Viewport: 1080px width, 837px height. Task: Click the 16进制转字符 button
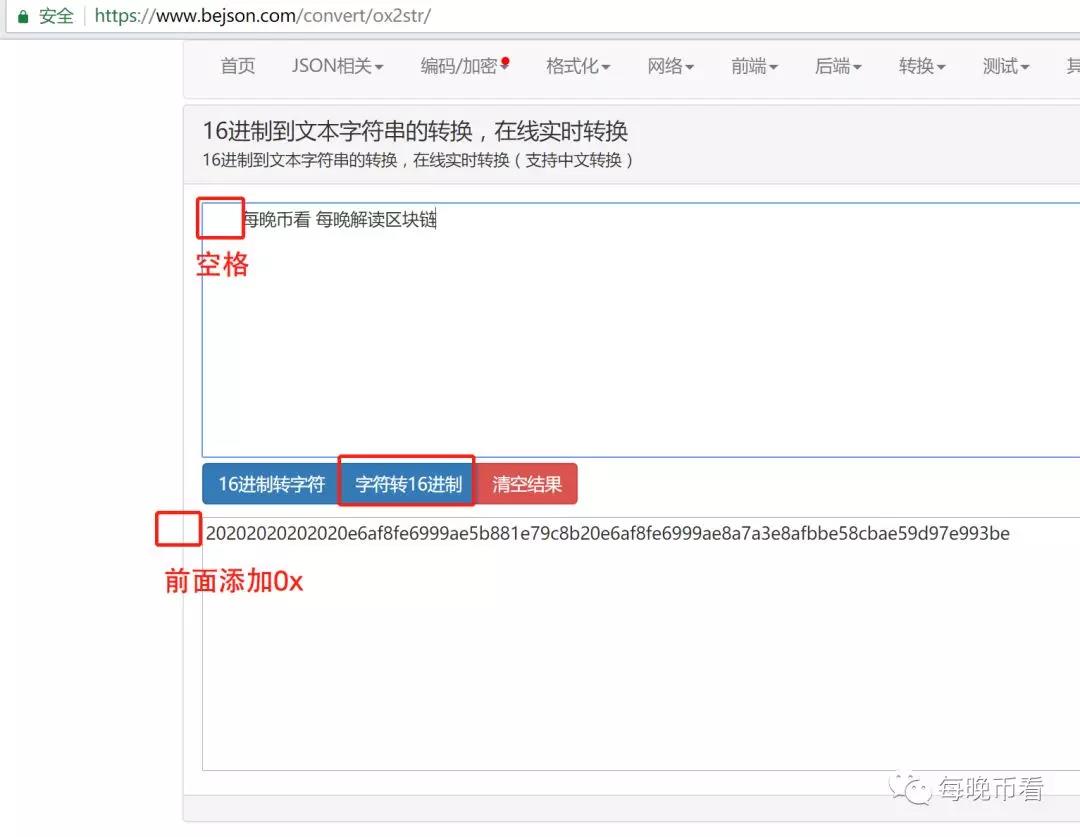click(x=271, y=484)
